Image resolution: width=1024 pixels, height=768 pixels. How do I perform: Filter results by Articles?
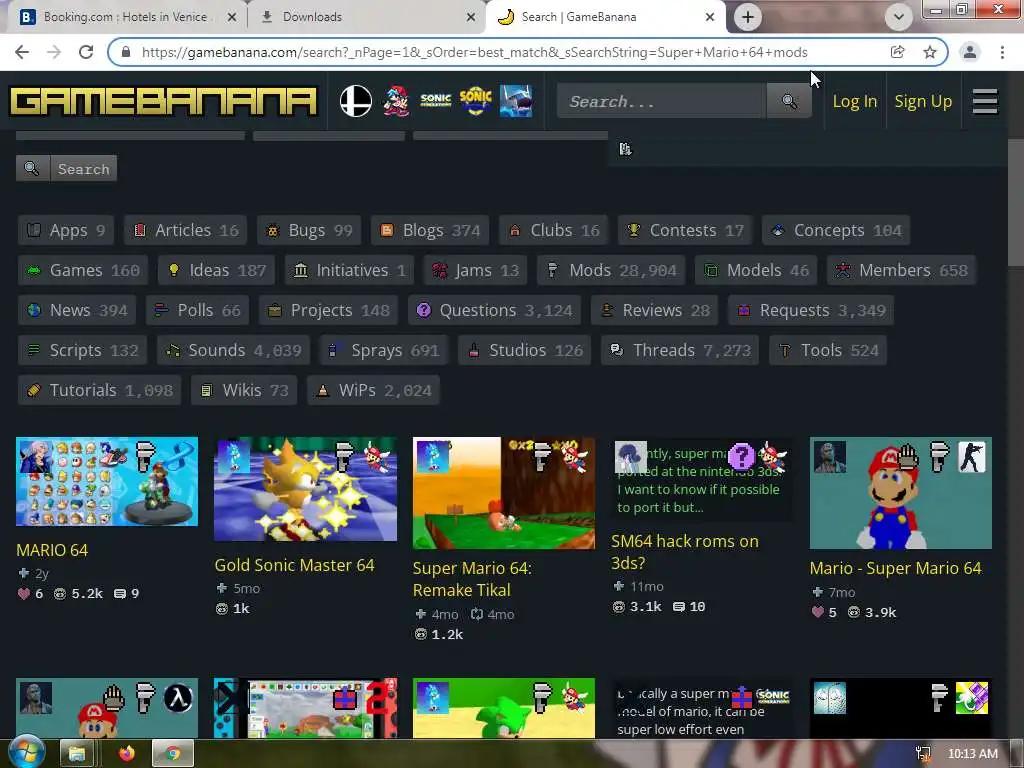[x=185, y=230]
